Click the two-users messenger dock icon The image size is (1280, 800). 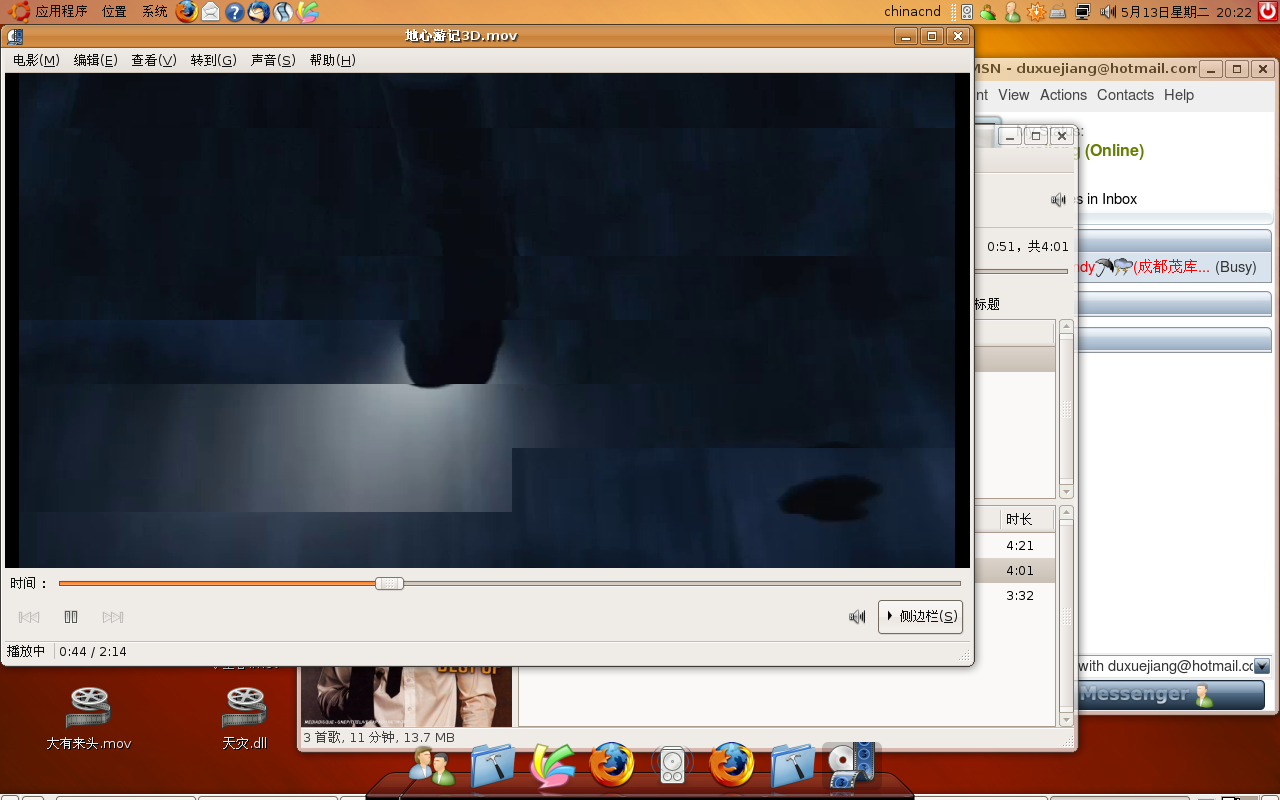click(432, 766)
